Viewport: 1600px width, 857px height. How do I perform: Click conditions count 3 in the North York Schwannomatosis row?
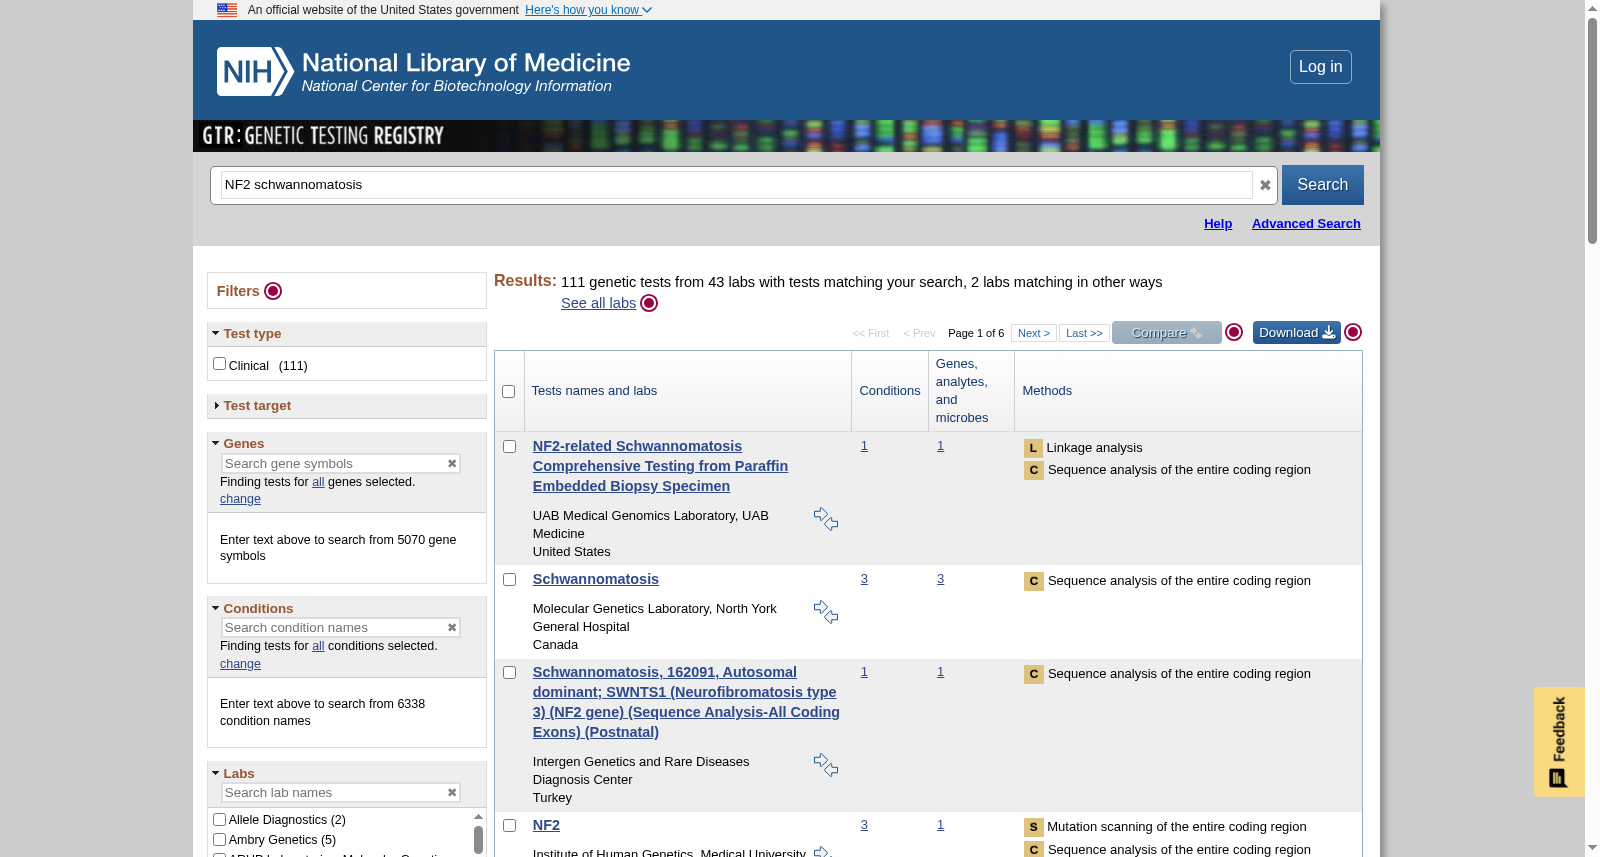864,579
